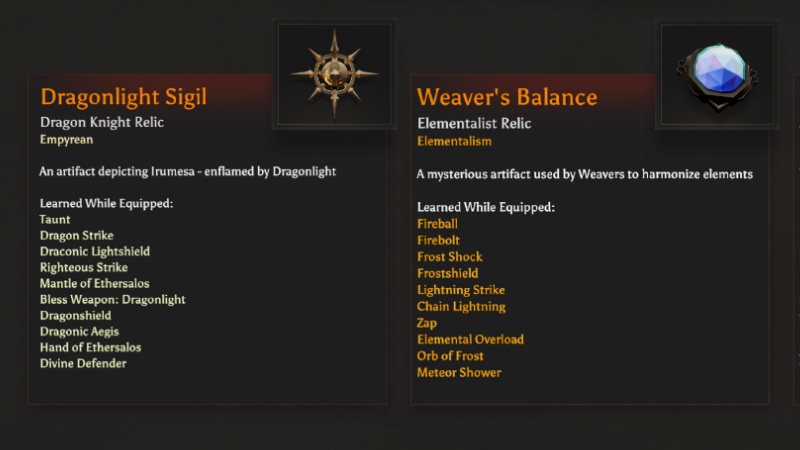This screenshot has height=450, width=800.
Task: Click the Empyrean skill line label
Action: (x=66, y=140)
